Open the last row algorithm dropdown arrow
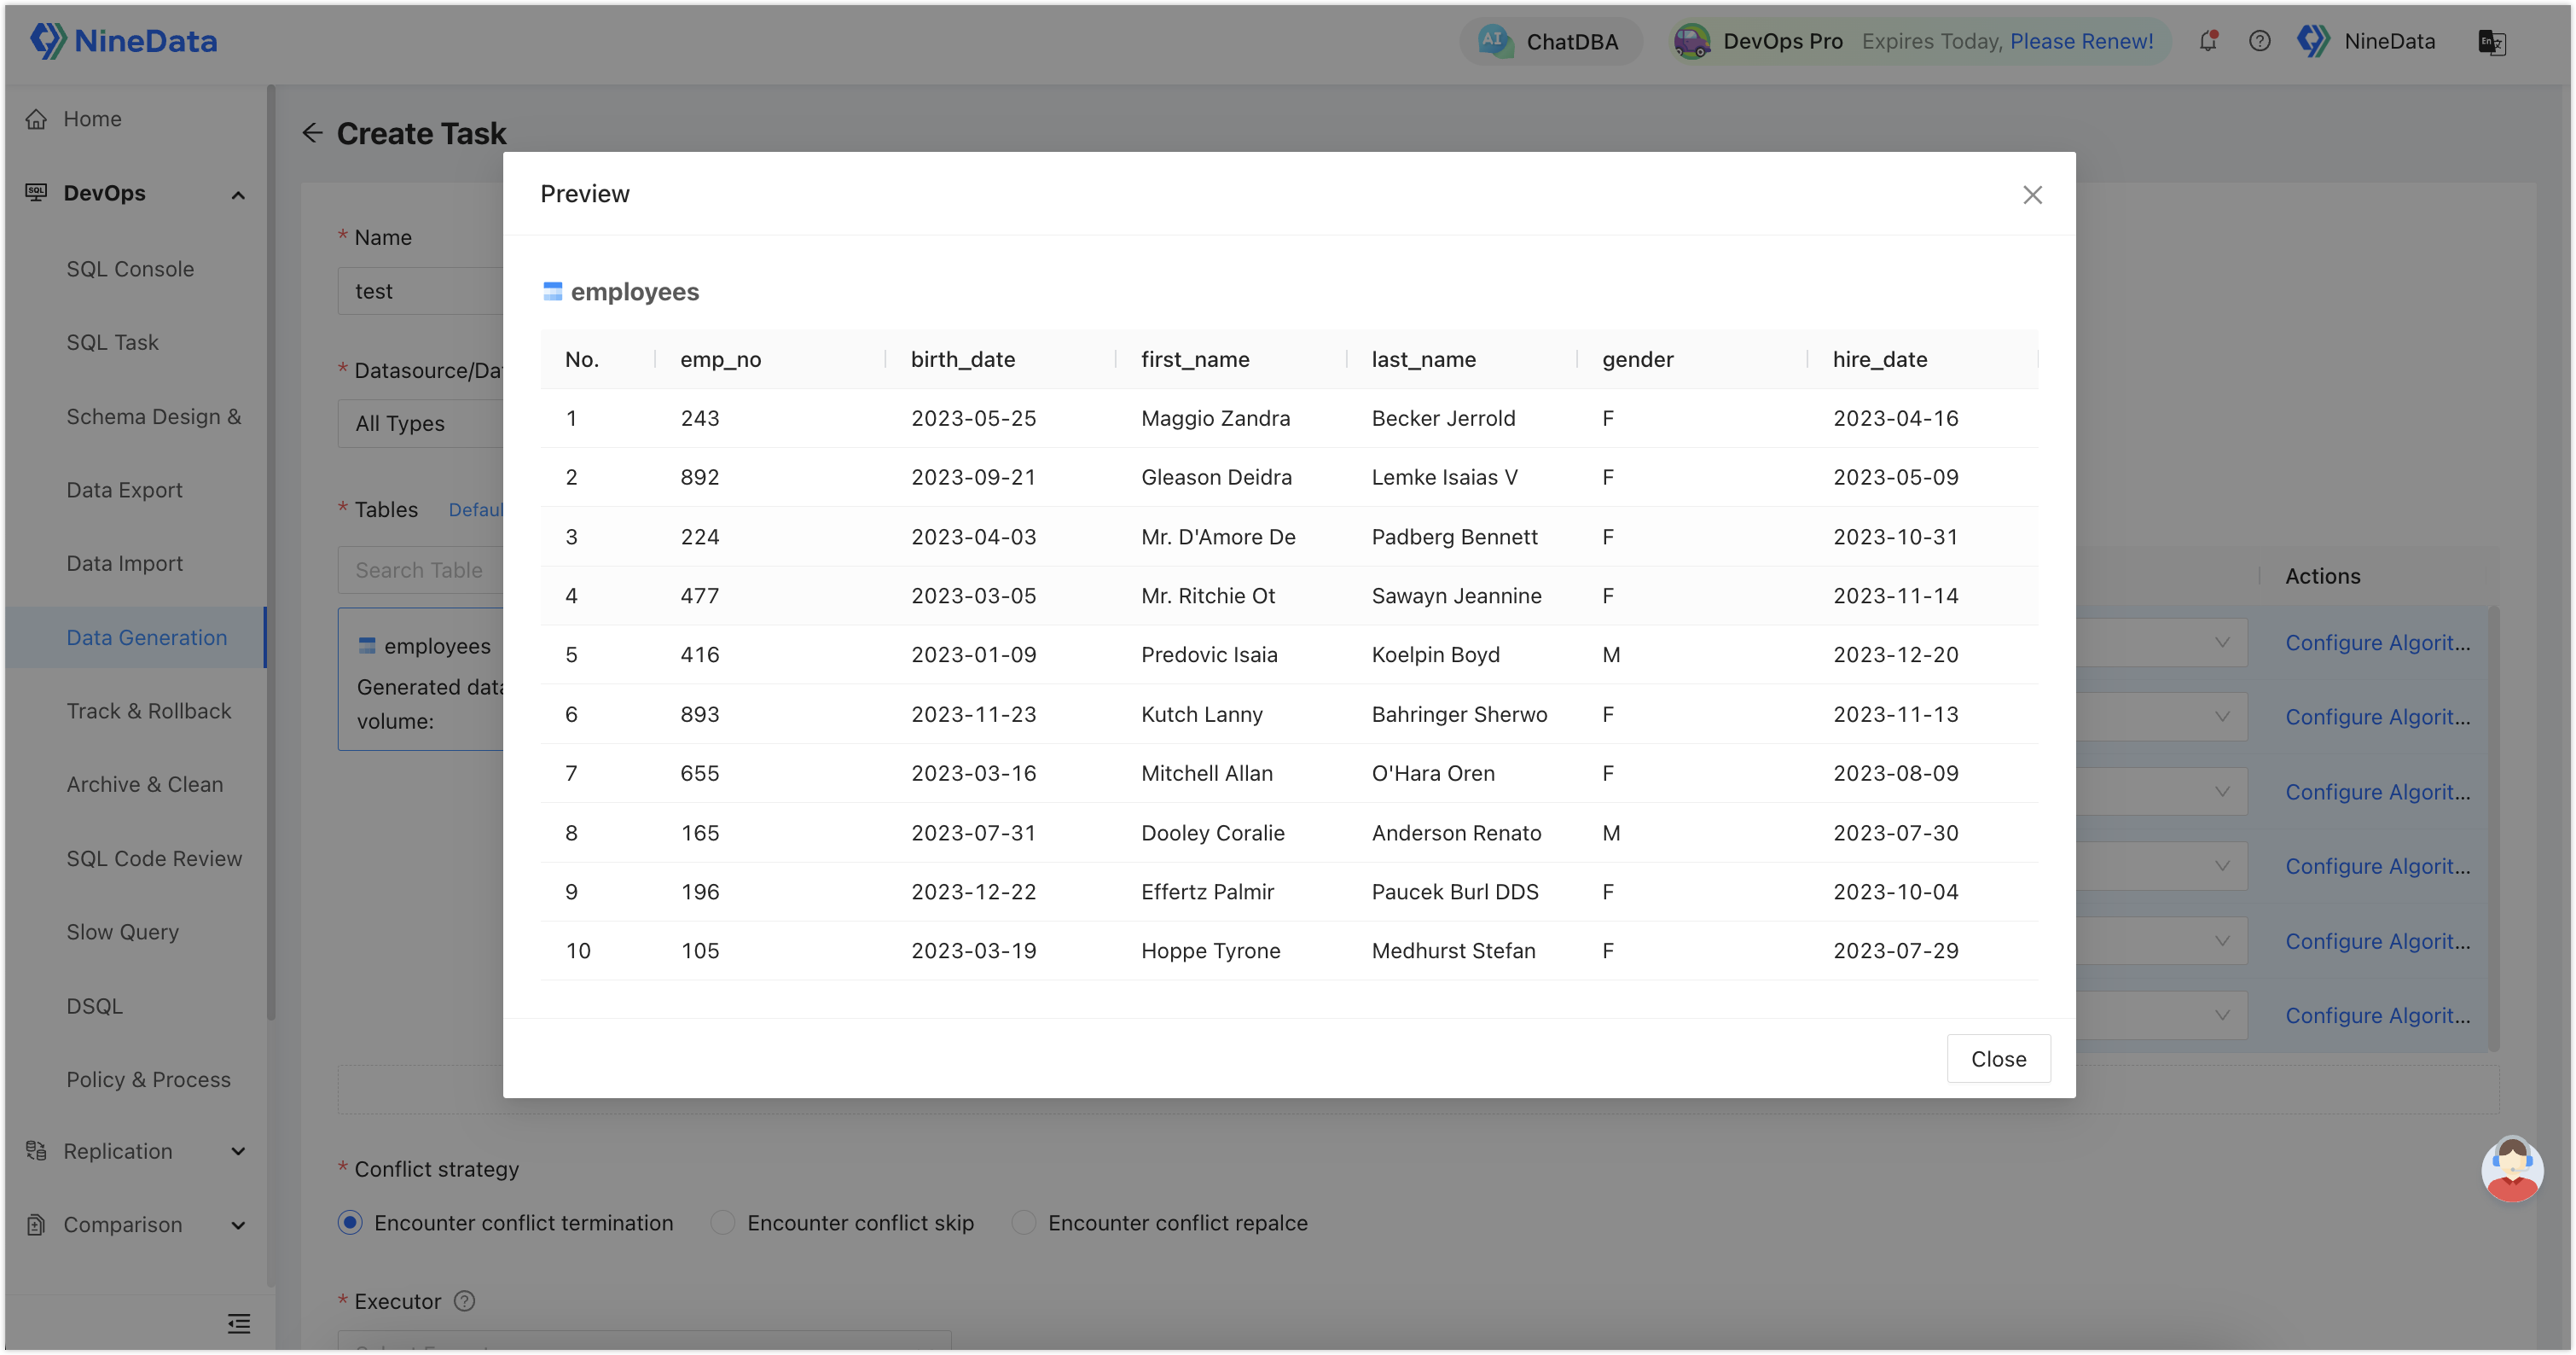Viewport: 2576px width, 1355px height. pyautogui.click(x=2221, y=1016)
